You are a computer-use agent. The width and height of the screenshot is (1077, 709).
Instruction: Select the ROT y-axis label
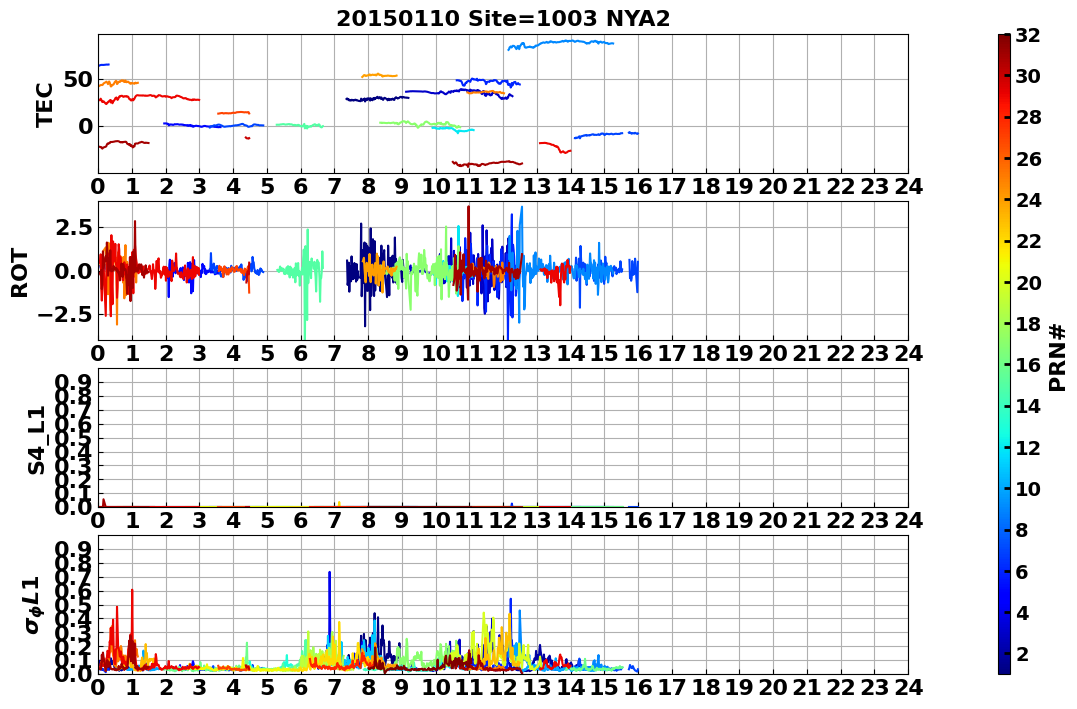click(x=20, y=273)
